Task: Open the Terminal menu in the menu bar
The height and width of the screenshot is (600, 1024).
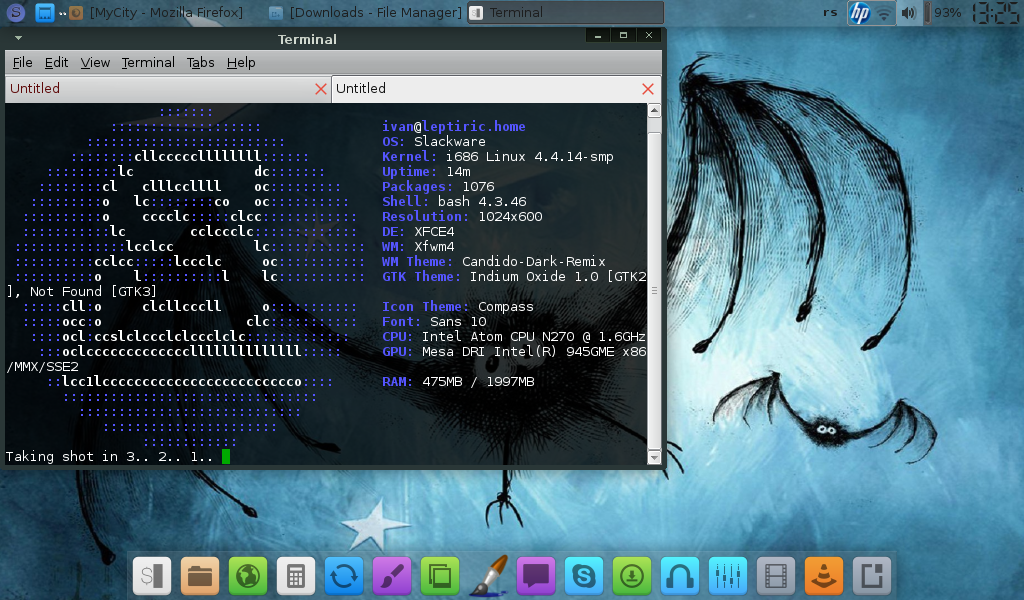Action: [148, 62]
